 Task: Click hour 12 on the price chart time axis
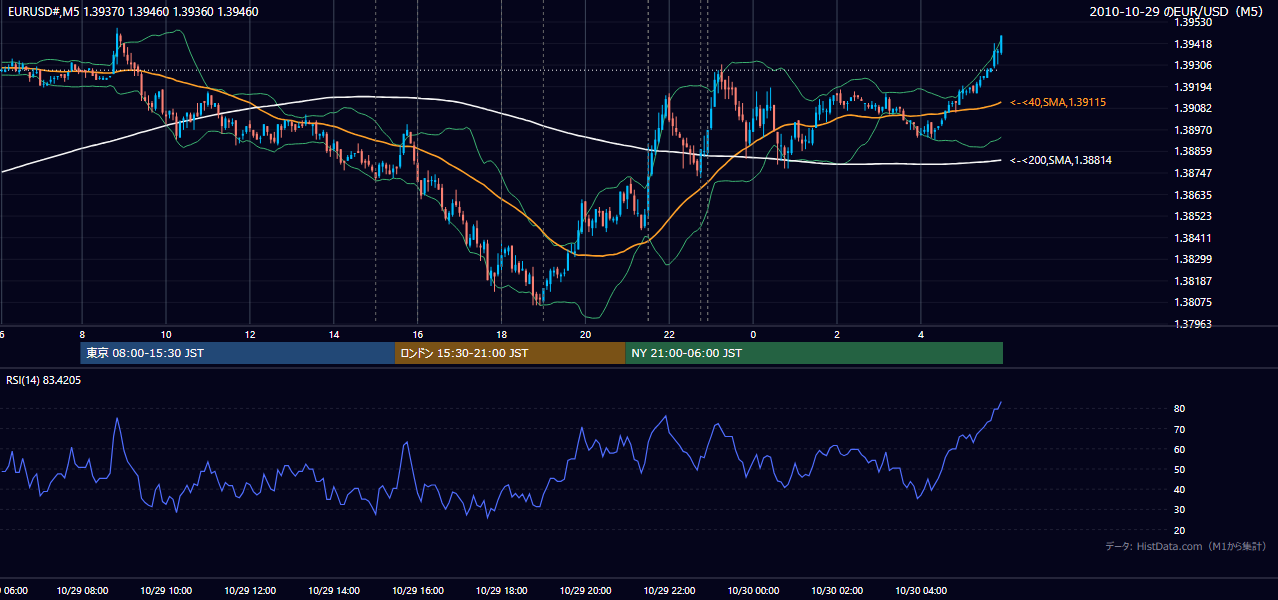[x=249, y=335]
